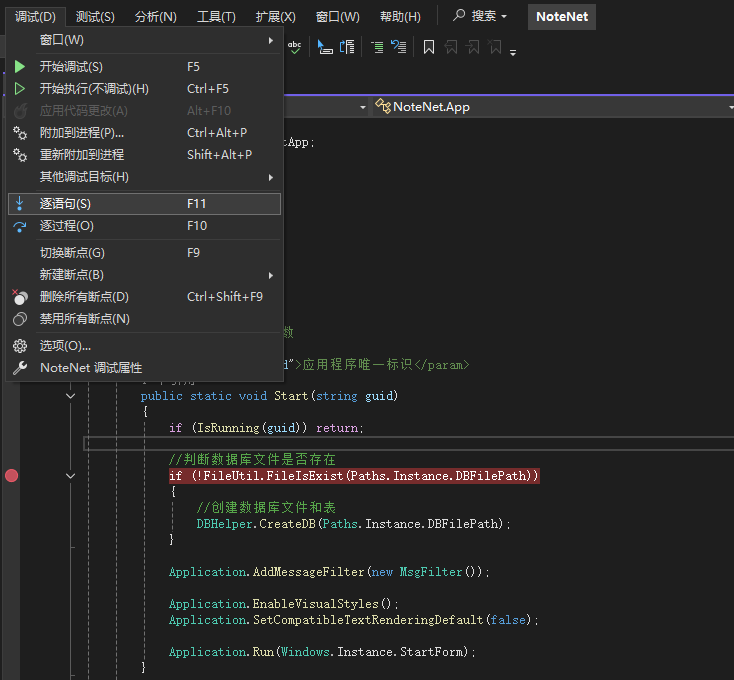
Task: Click the 搜索 search button
Action: (x=480, y=17)
